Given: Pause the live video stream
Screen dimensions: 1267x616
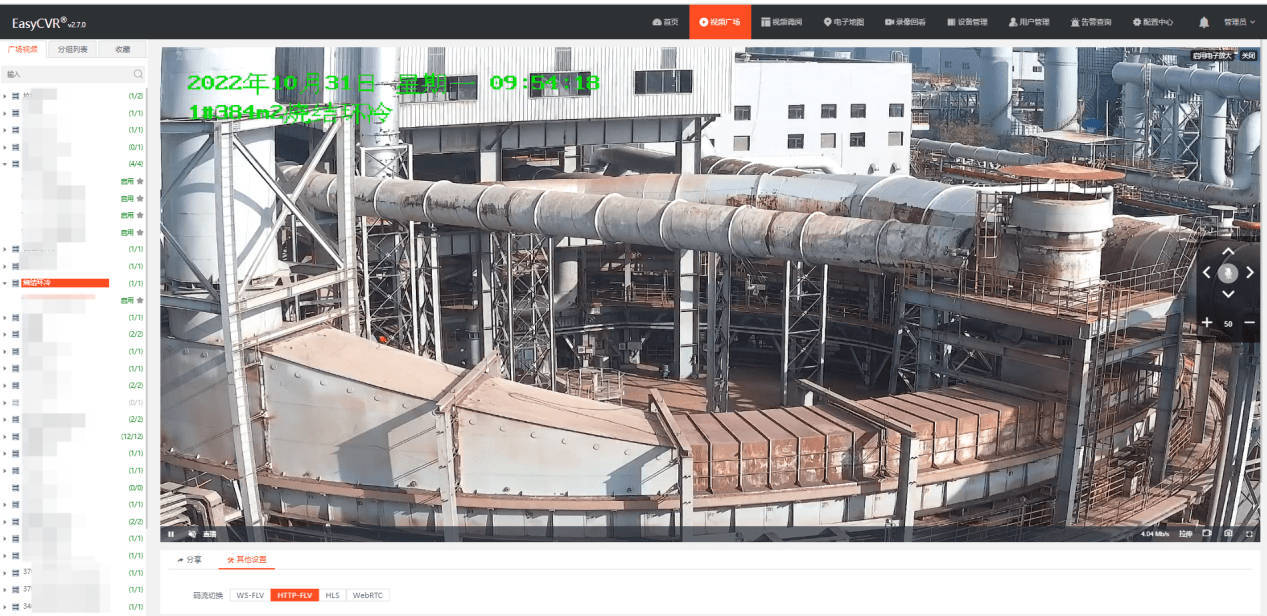Looking at the screenshot, I should coord(171,534).
